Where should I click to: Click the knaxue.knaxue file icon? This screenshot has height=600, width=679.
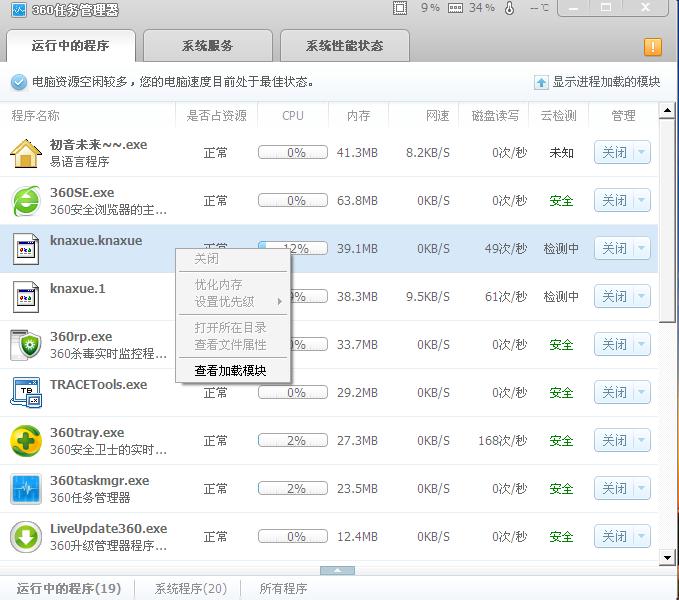pos(26,249)
